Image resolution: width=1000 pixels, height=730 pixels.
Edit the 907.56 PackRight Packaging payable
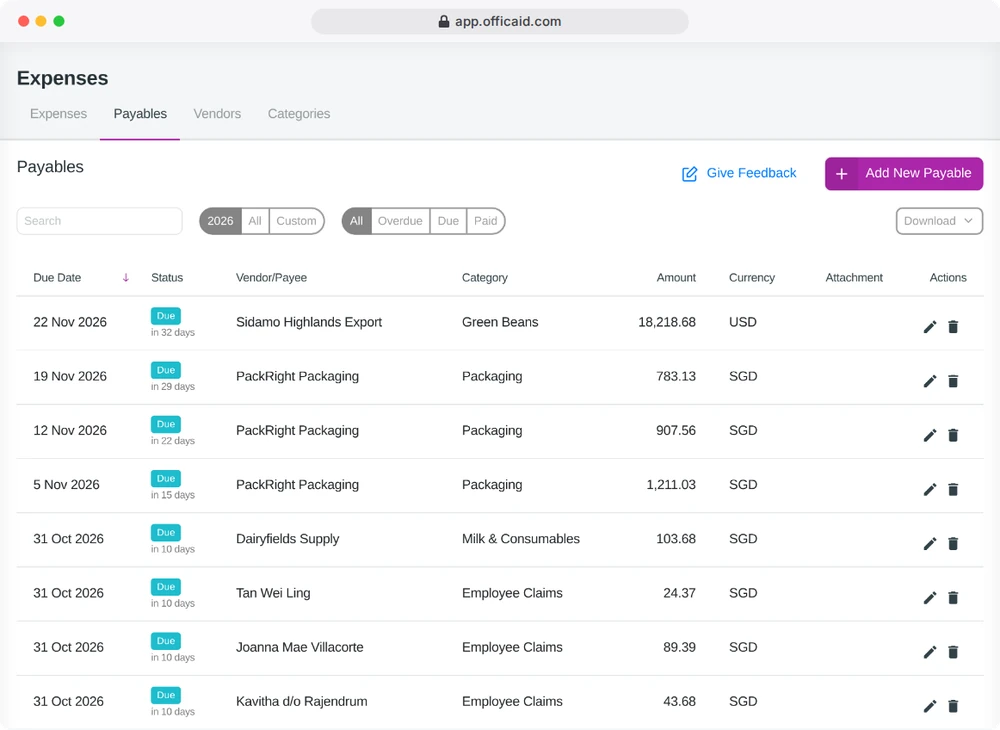(930, 435)
